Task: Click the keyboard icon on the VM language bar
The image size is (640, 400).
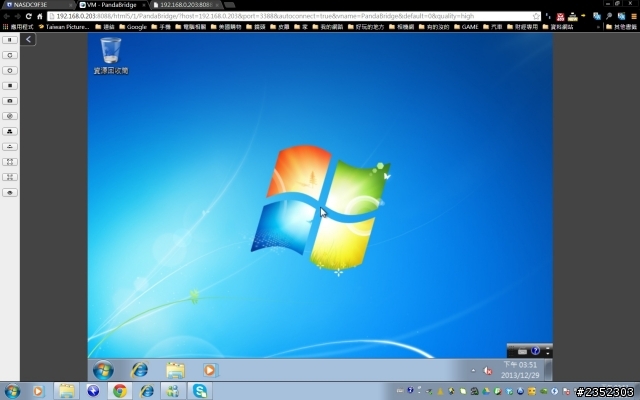Action: click(522, 351)
